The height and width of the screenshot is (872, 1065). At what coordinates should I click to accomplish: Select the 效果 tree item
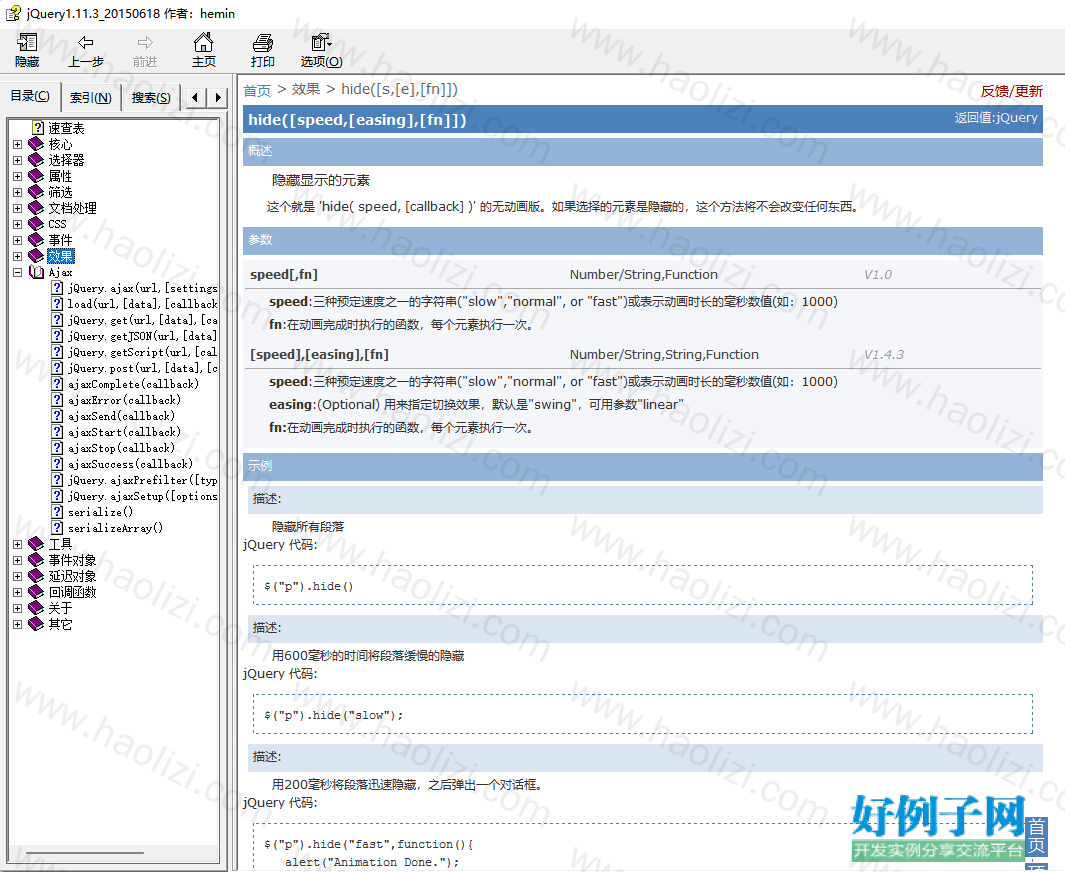[x=60, y=256]
